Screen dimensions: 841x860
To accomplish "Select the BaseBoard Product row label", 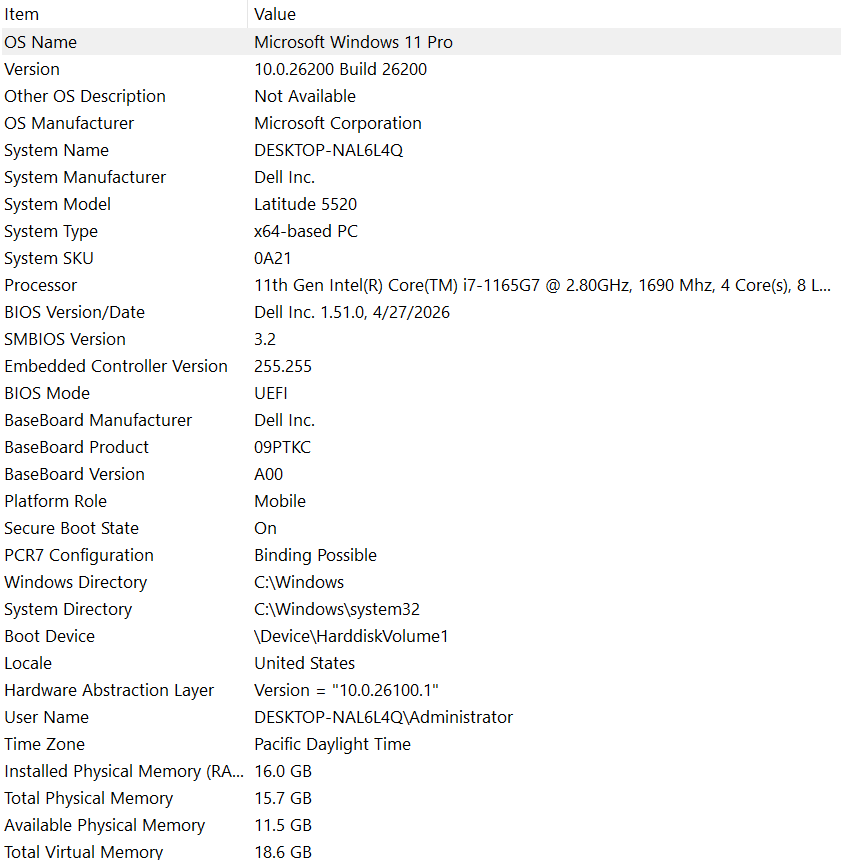I will click(76, 447).
